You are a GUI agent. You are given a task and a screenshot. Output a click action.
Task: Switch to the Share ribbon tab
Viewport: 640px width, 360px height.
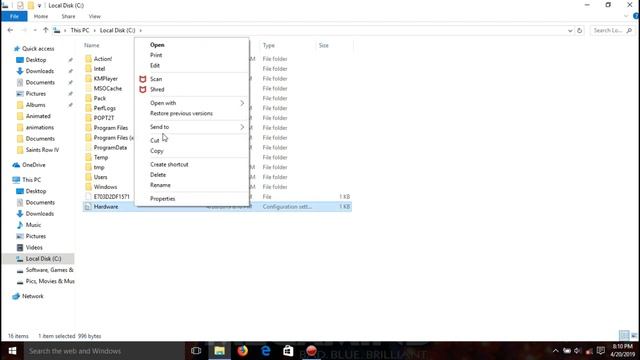point(68,16)
